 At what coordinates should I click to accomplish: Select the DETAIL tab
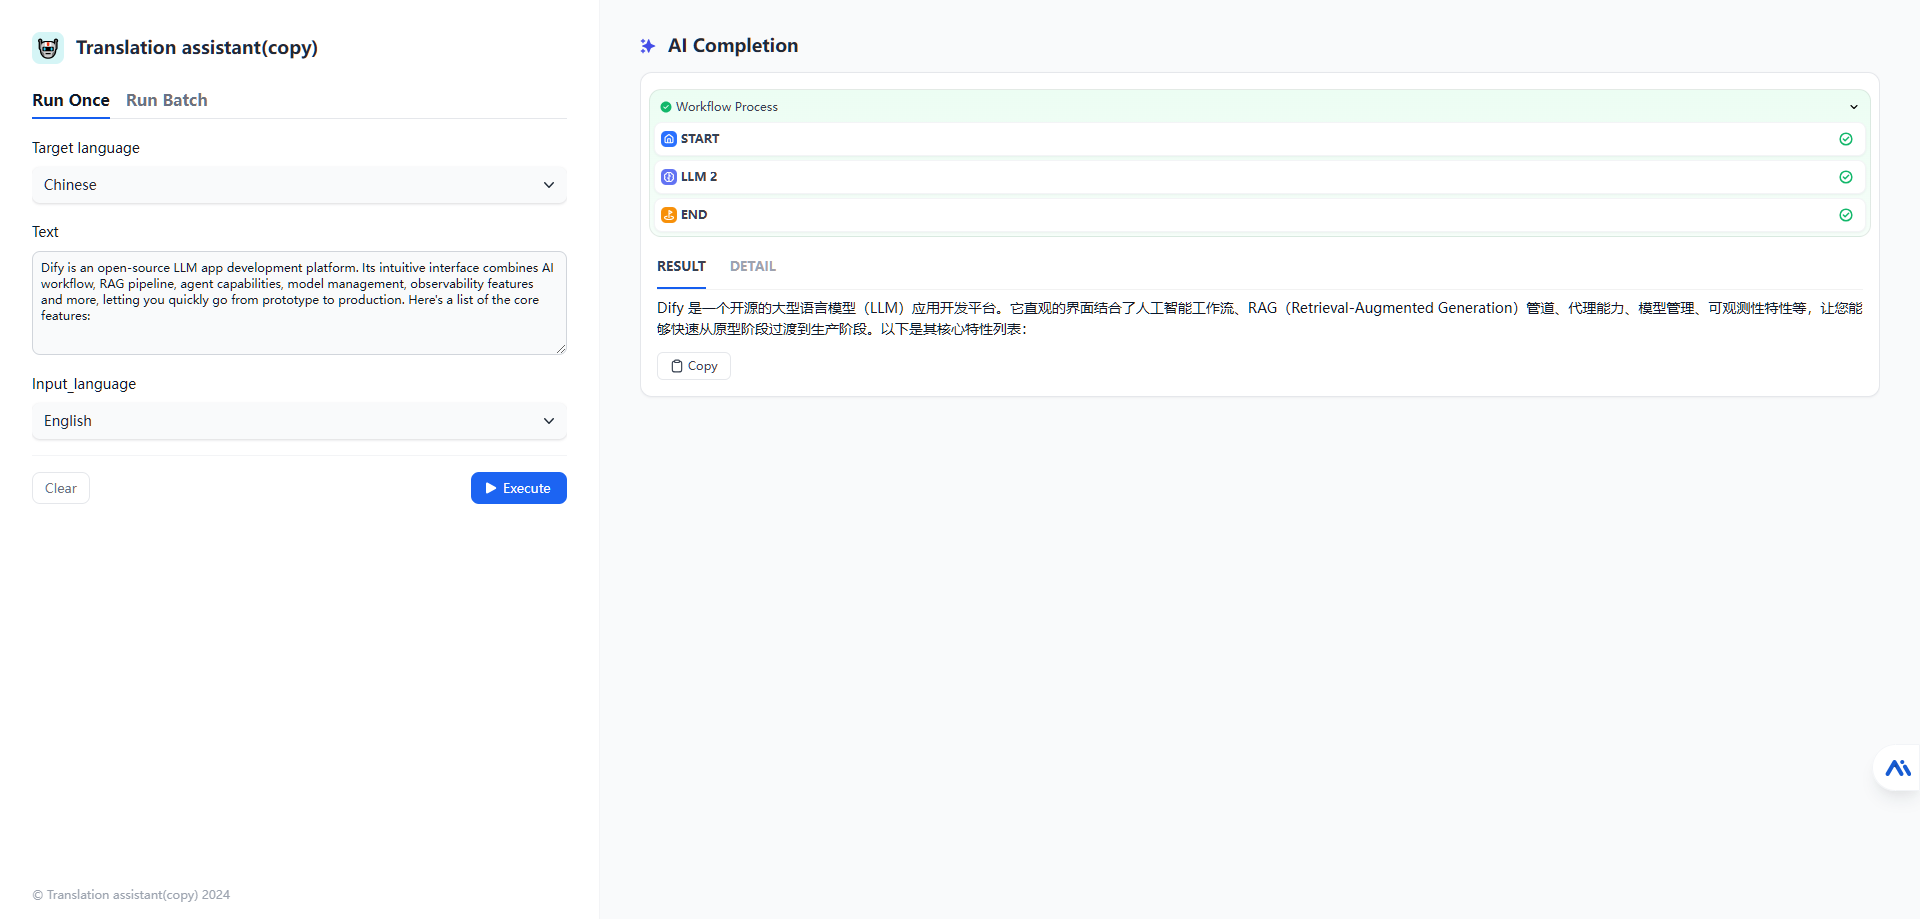pyautogui.click(x=753, y=266)
